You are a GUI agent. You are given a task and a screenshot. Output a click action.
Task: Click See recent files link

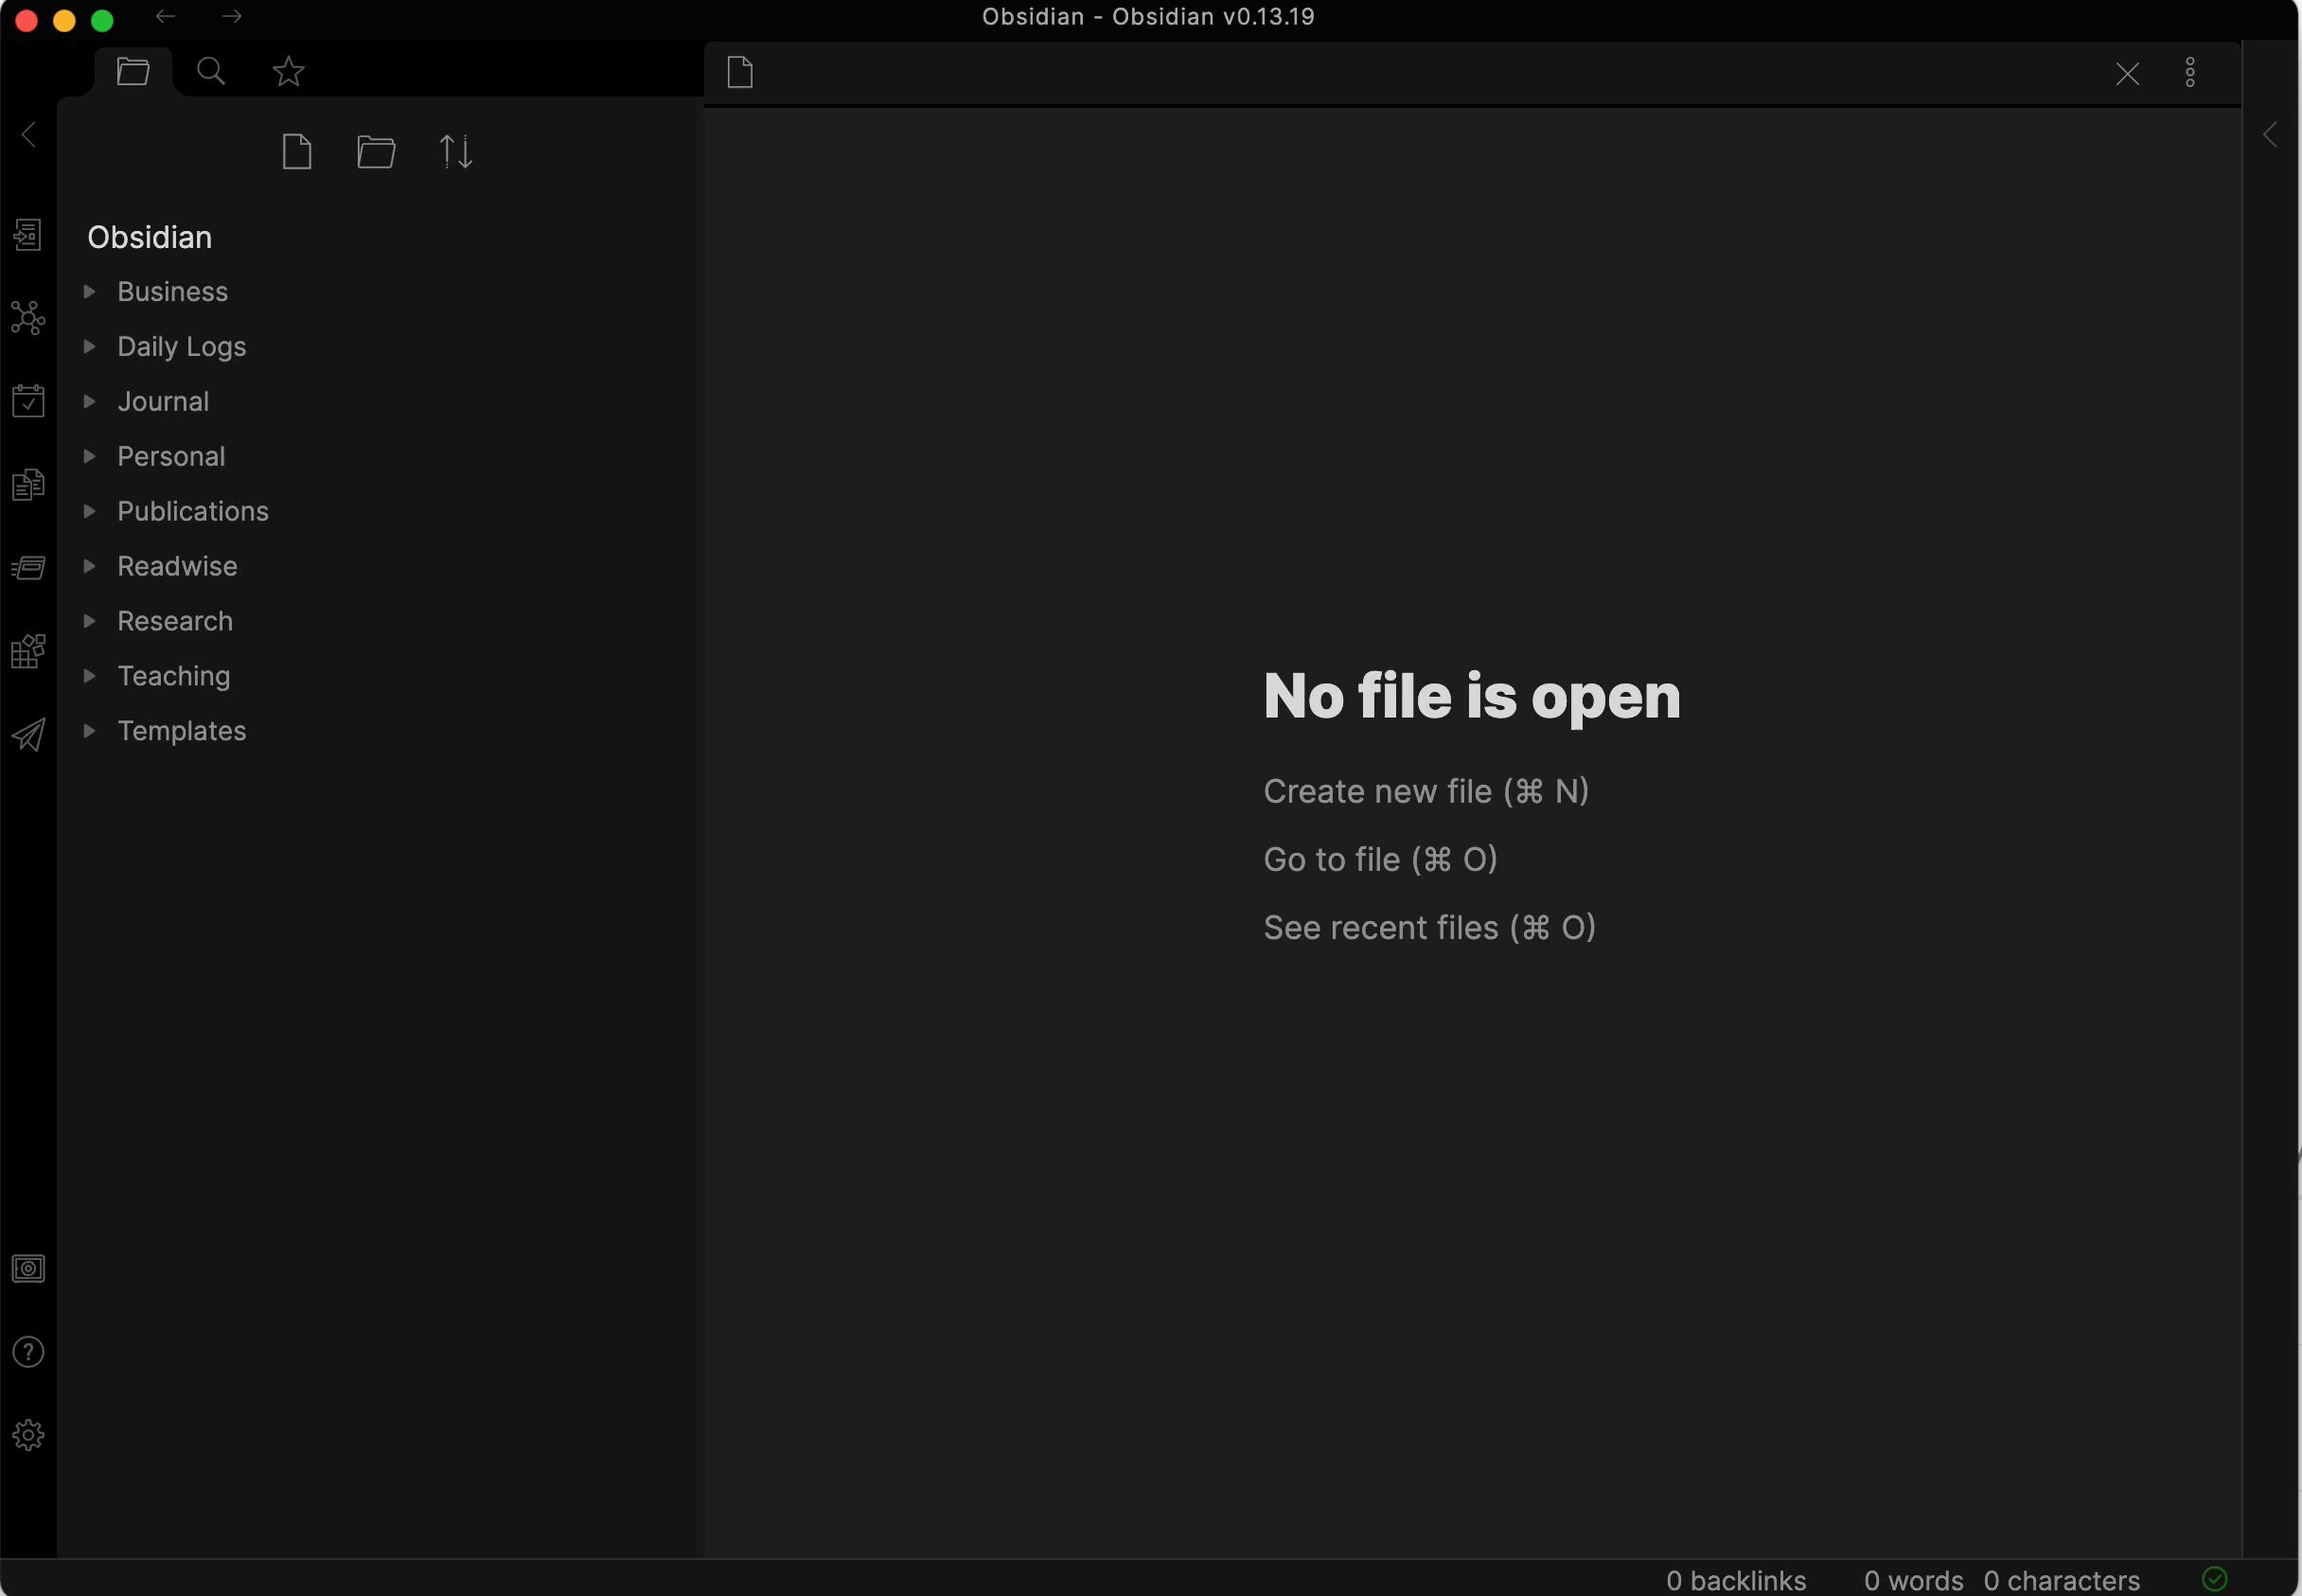(1428, 928)
